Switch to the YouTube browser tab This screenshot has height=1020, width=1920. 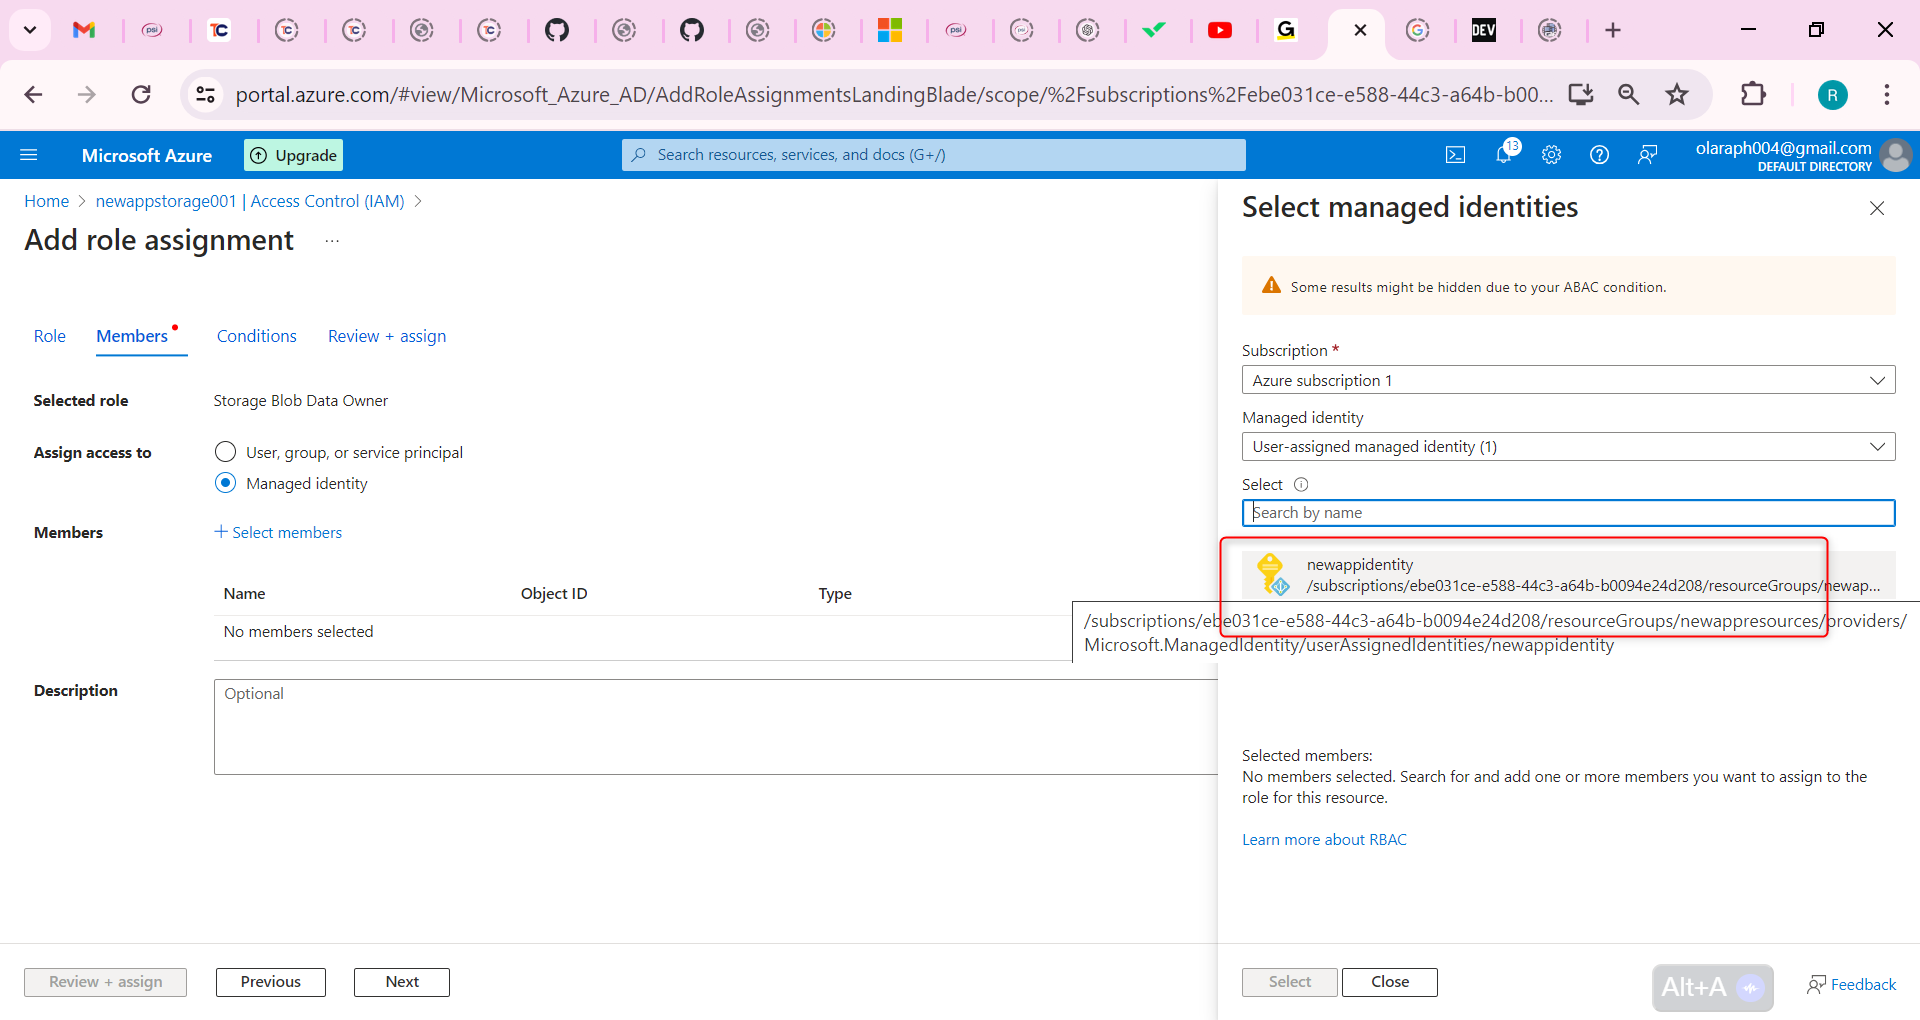1220,30
